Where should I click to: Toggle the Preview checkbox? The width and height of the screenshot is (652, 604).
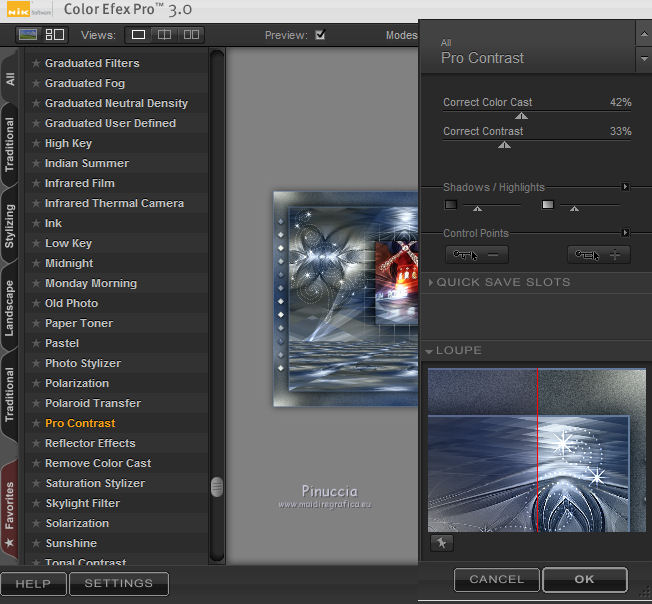tap(320, 35)
